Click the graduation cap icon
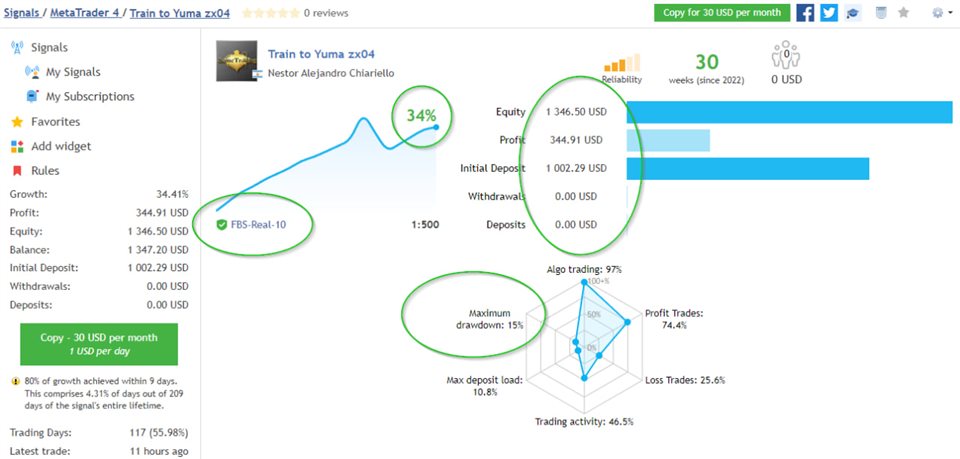 [x=853, y=13]
